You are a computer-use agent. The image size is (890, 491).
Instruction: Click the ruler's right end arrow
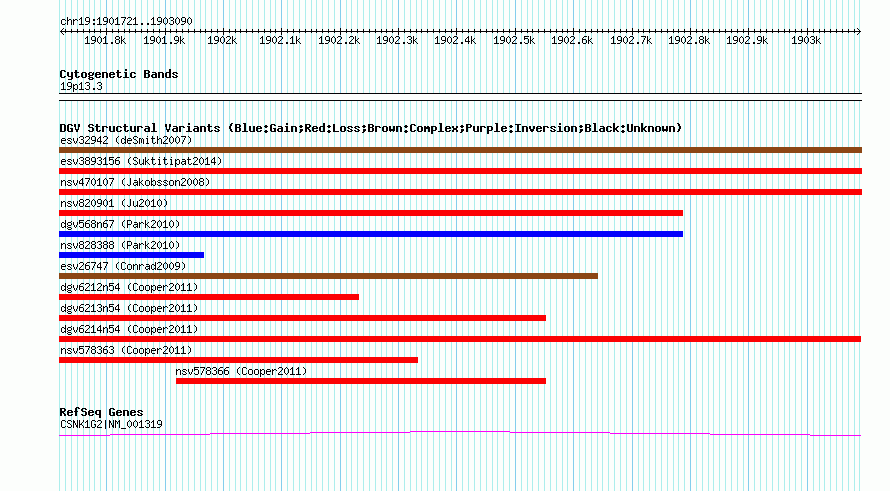[858, 31]
